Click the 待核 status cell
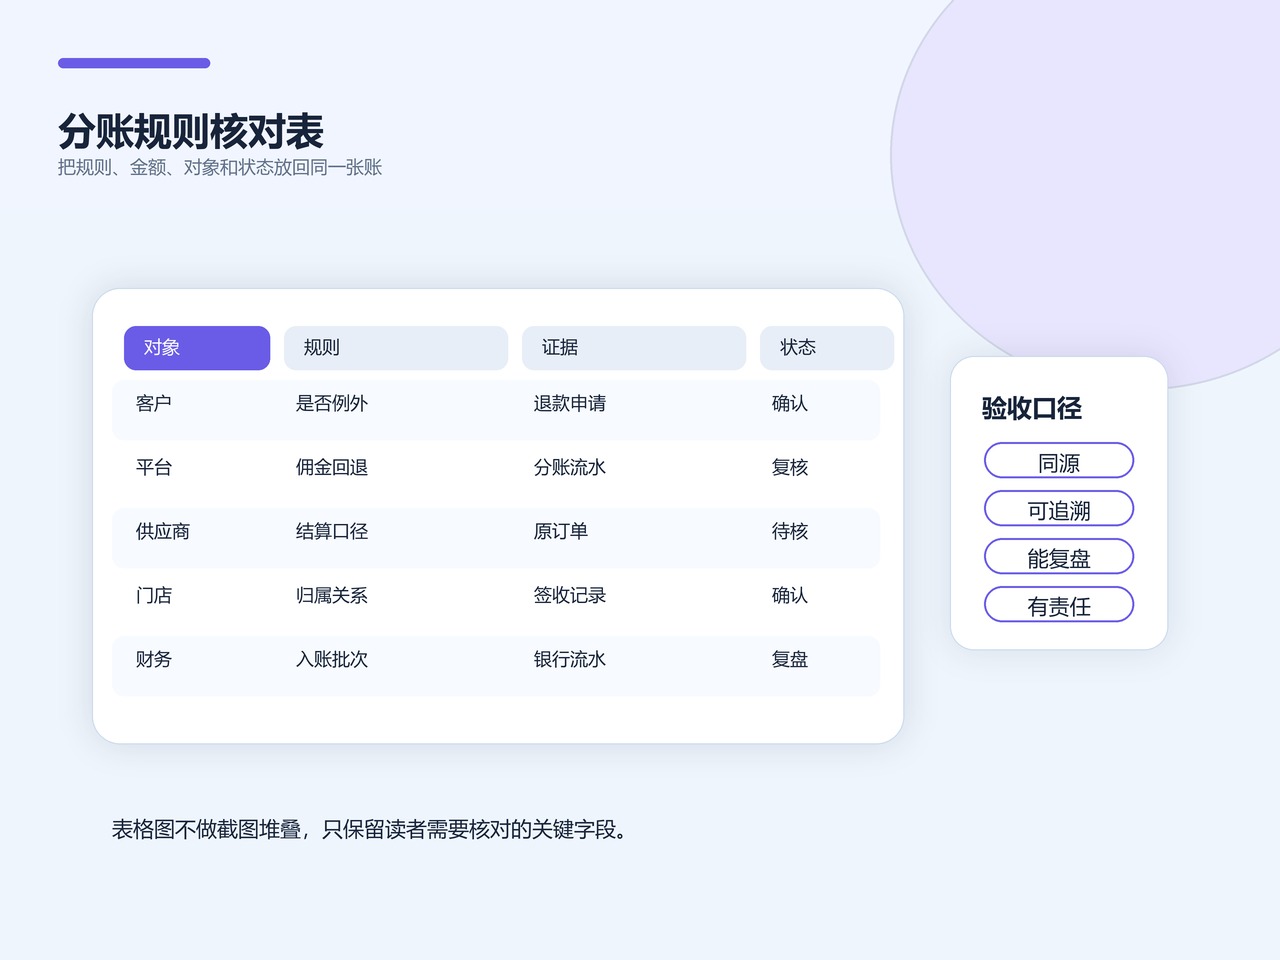 coord(790,531)
